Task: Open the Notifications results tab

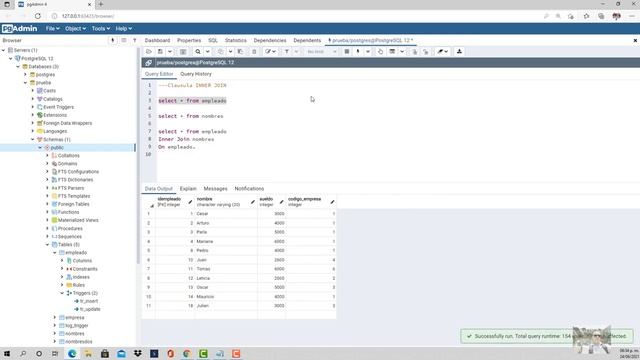Action: [x=249, y=189]
